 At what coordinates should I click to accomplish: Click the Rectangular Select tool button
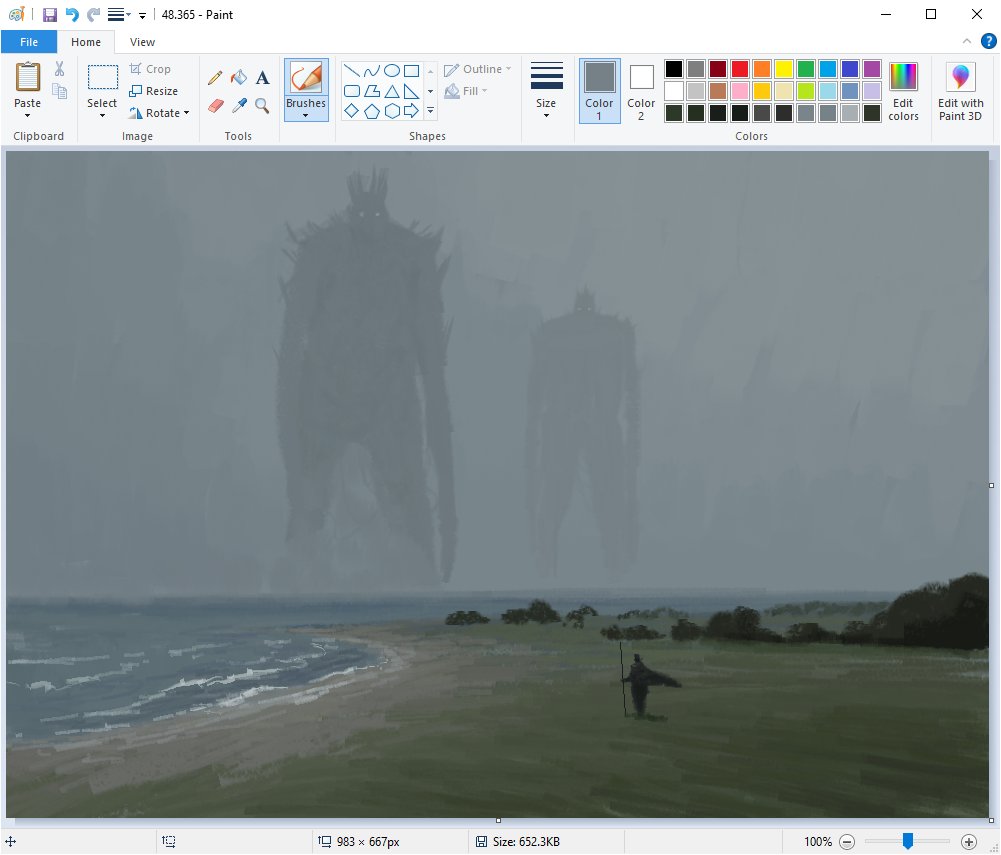point(102,77)
